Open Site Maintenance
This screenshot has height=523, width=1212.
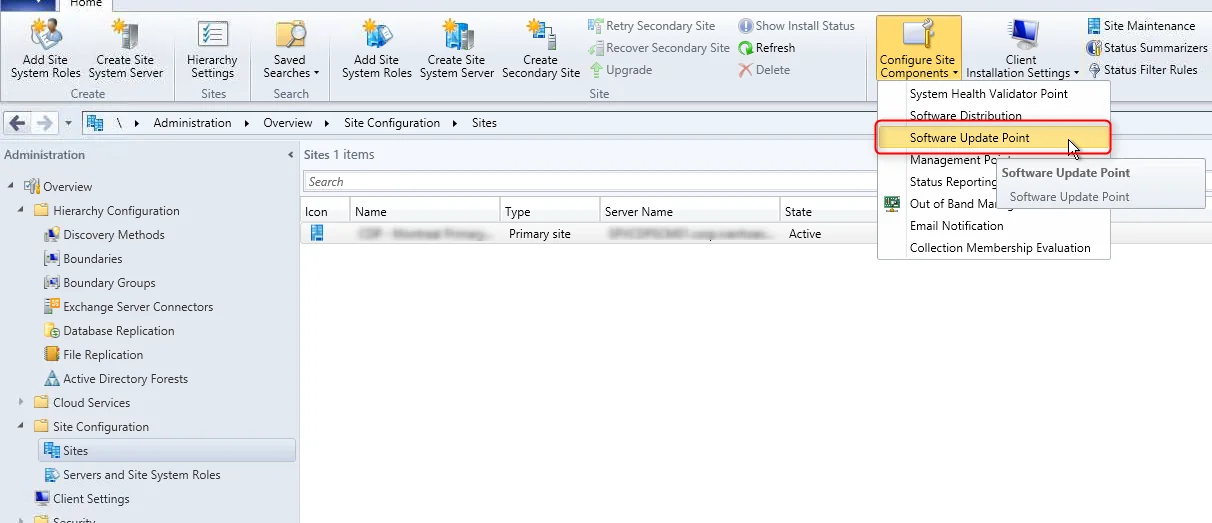[1141, 26]
